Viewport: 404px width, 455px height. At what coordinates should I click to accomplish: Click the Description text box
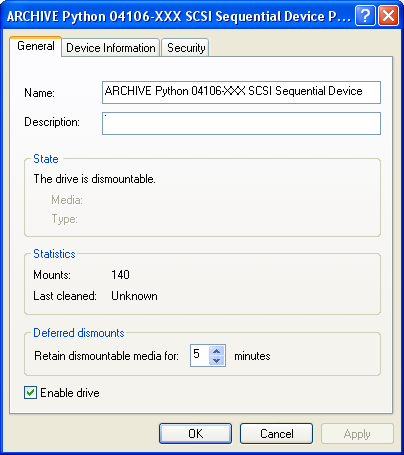[x=241, y=123]
